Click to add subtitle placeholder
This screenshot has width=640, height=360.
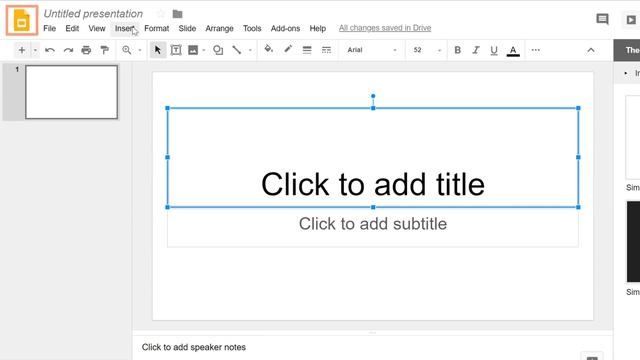pos(373,224)
